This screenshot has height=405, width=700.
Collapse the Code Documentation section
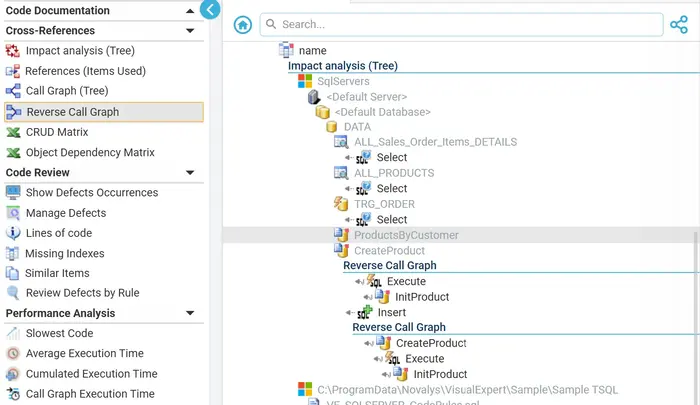tap(190, 11)
